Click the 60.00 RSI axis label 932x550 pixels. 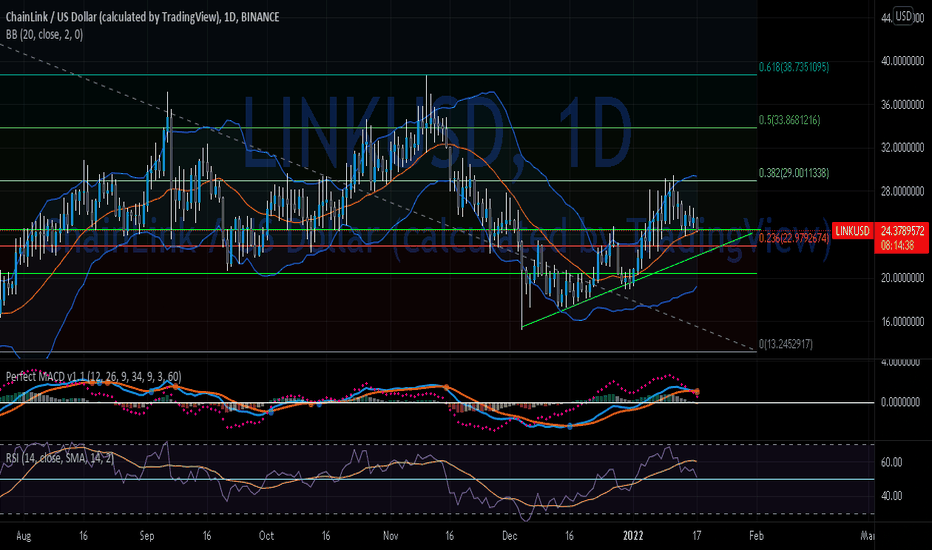891,463
